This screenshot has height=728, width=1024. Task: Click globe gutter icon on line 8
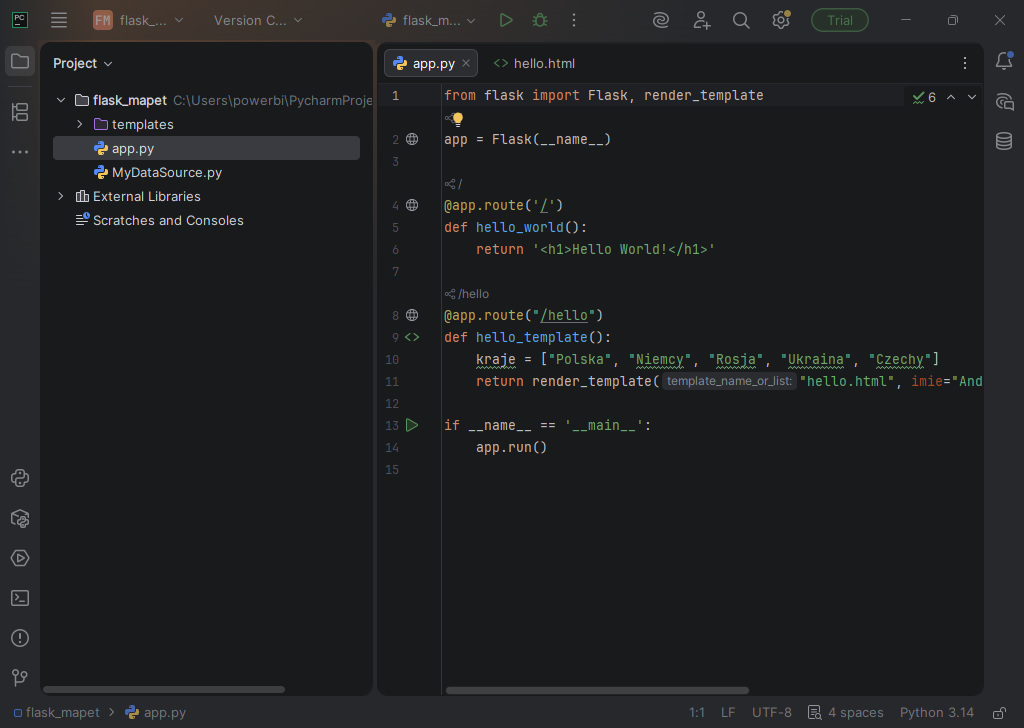(412, 315)
